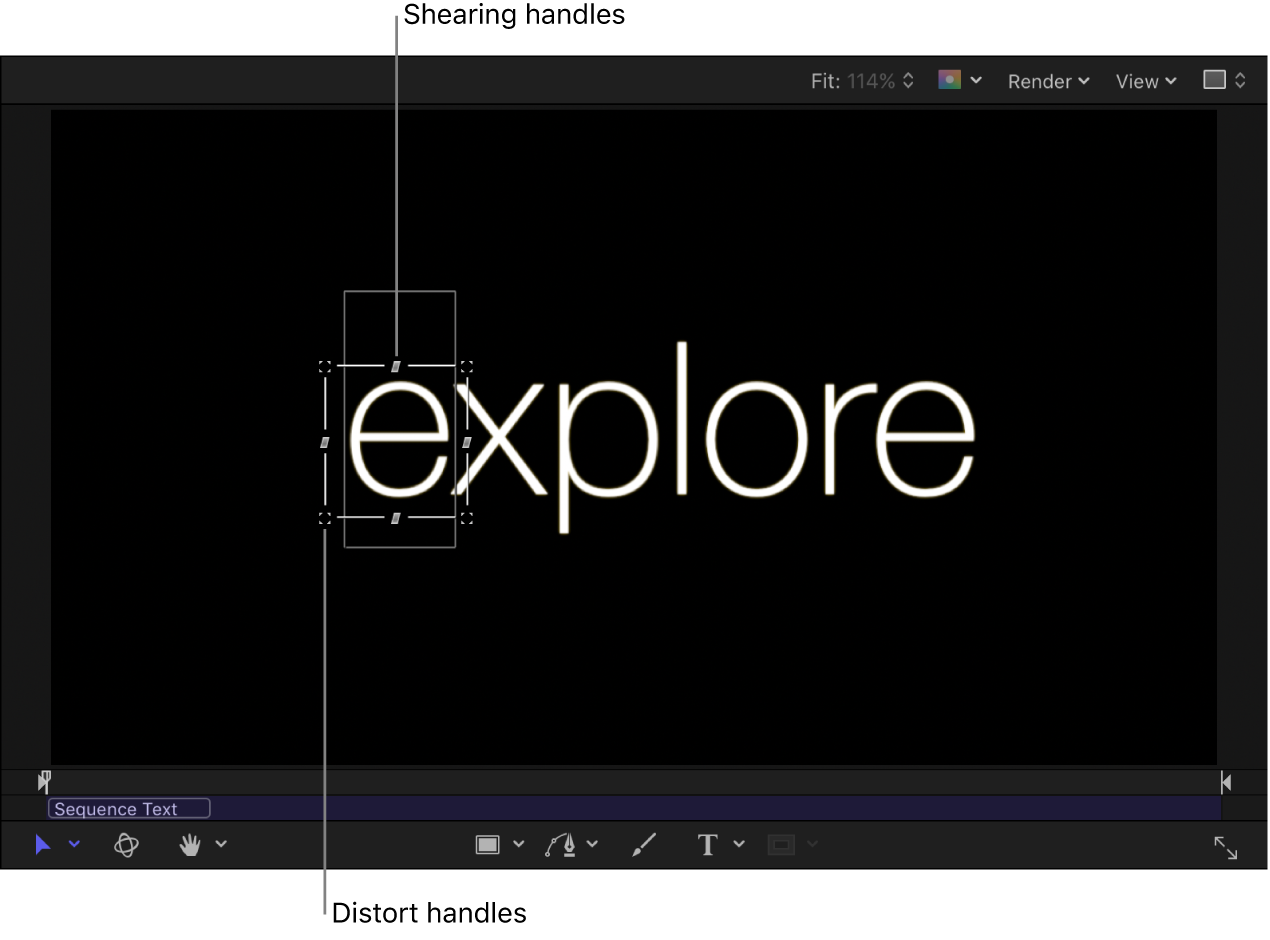Image resolution: width=1270 pixels, height=940 pixels.
Task: Click the top-left distort handle
Action: click(325, 367)
